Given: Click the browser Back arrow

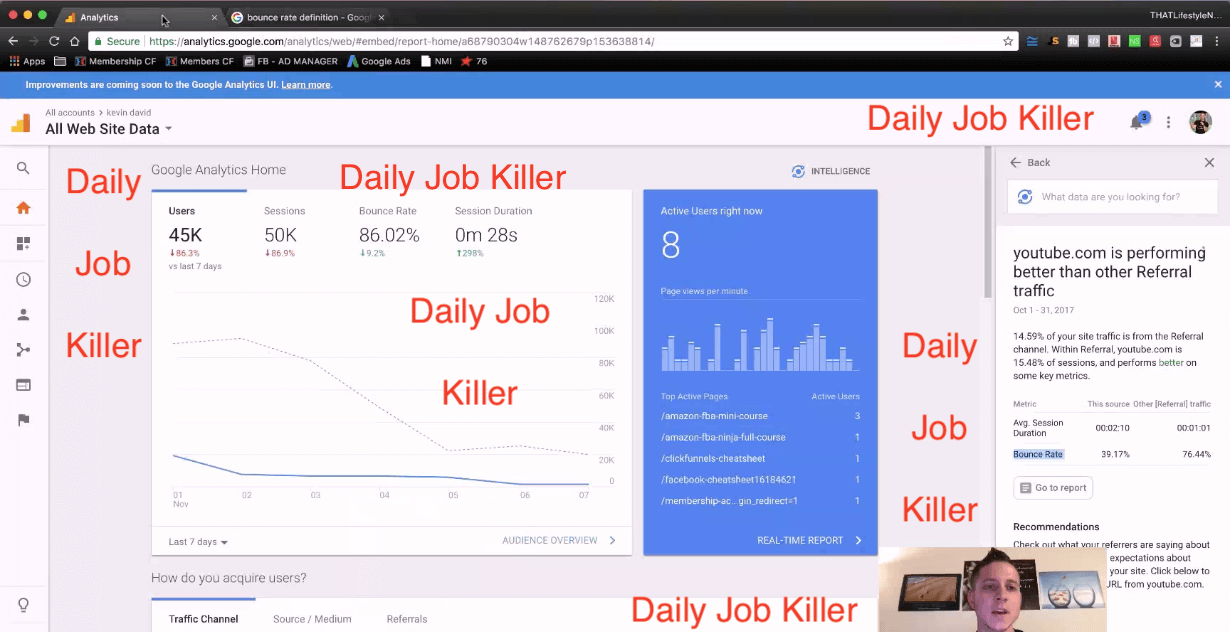Looking at the screenshot, I should 13,41.
